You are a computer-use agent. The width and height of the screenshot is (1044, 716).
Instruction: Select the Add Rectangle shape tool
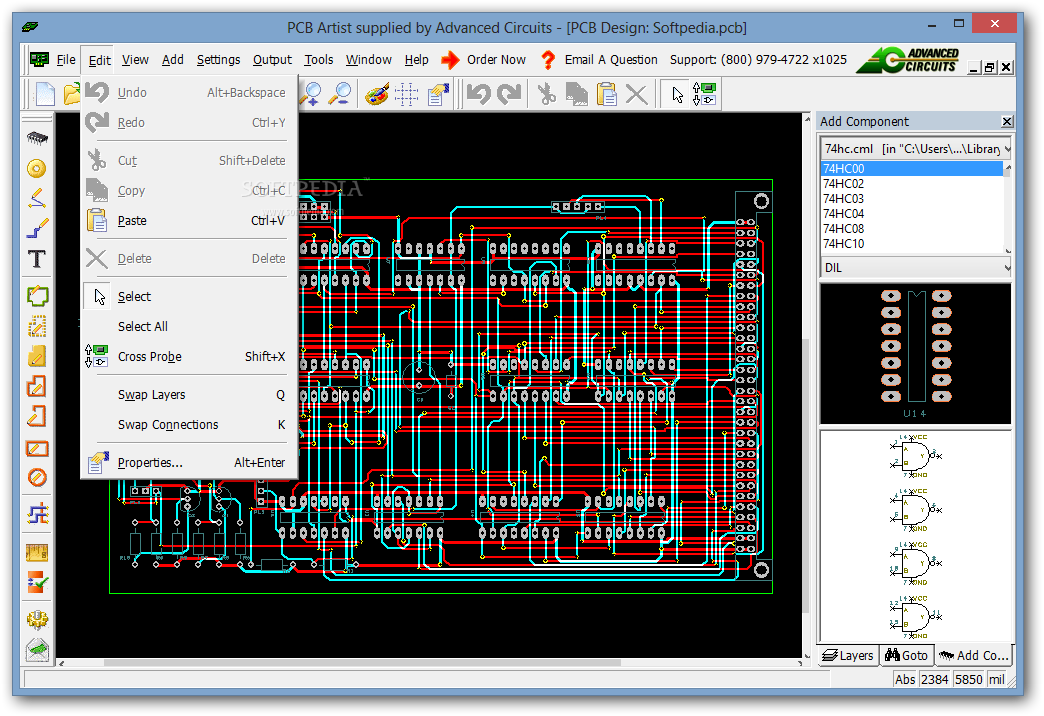[x=37, y=448]
